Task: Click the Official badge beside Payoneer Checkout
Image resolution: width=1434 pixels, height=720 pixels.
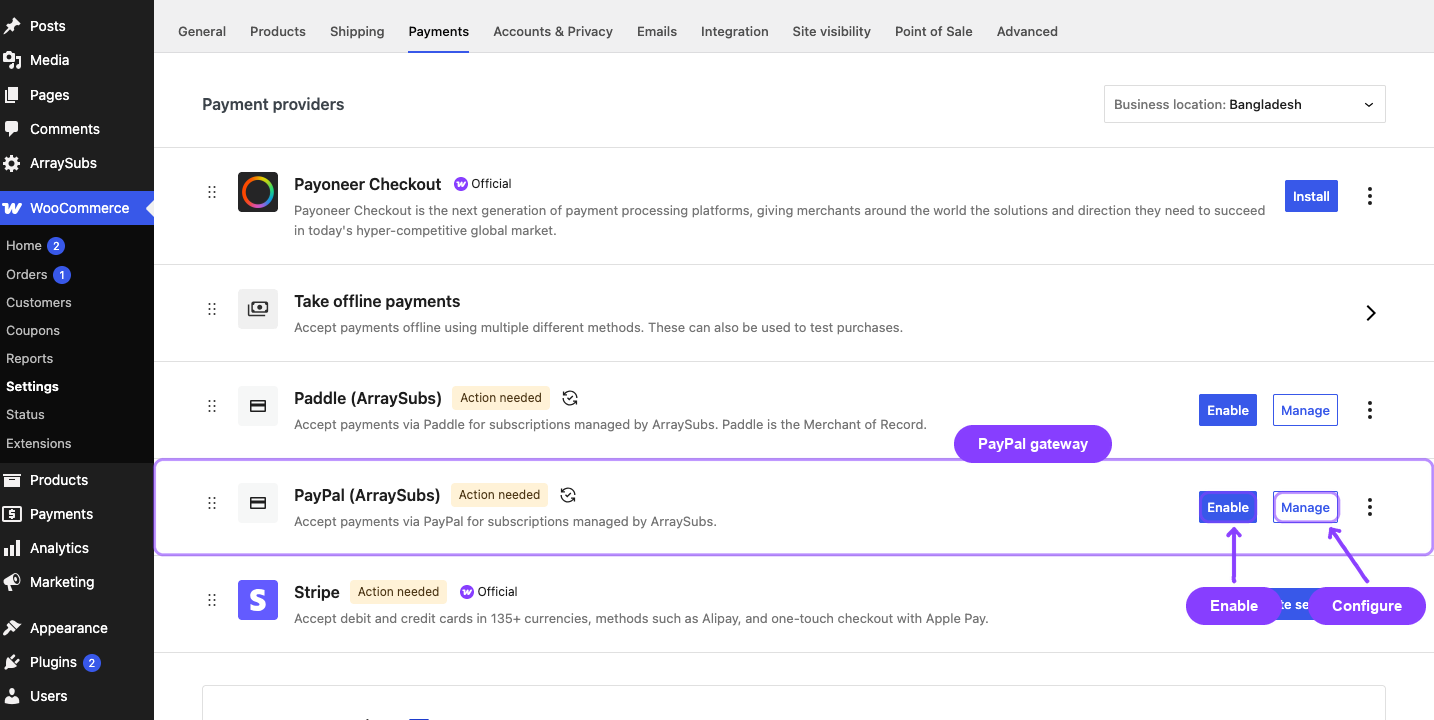Action: click(483, 184)
